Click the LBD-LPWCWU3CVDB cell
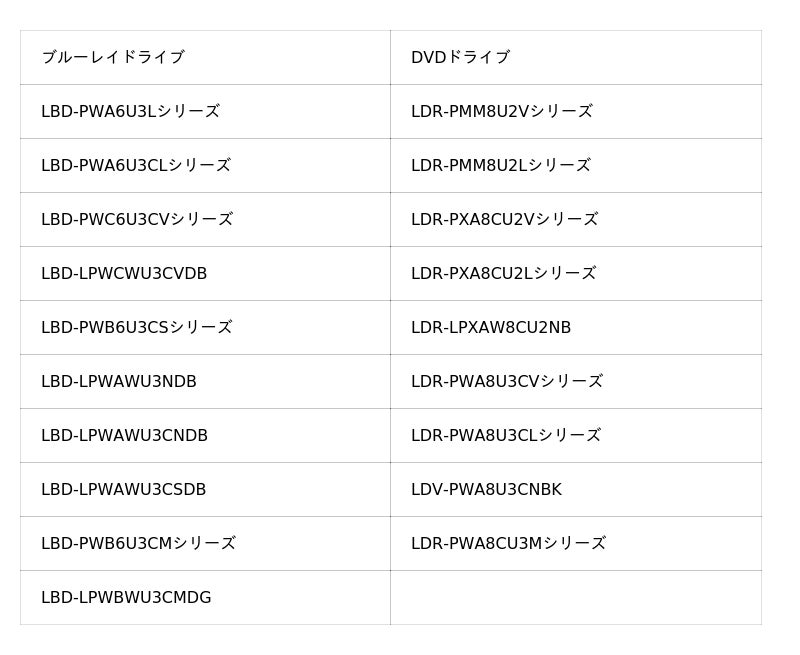 [x=205, y=273]
